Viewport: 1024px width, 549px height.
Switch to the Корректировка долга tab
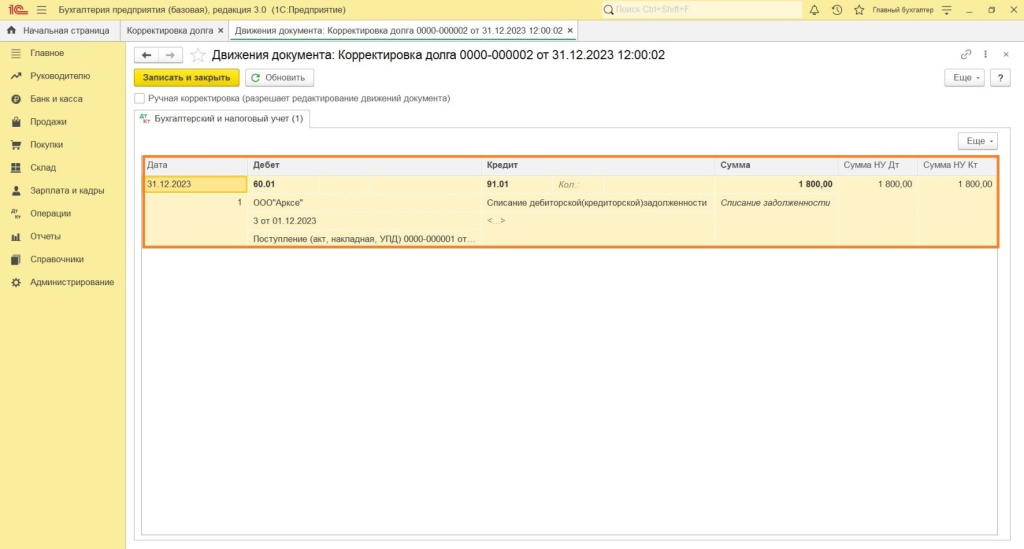169,31
